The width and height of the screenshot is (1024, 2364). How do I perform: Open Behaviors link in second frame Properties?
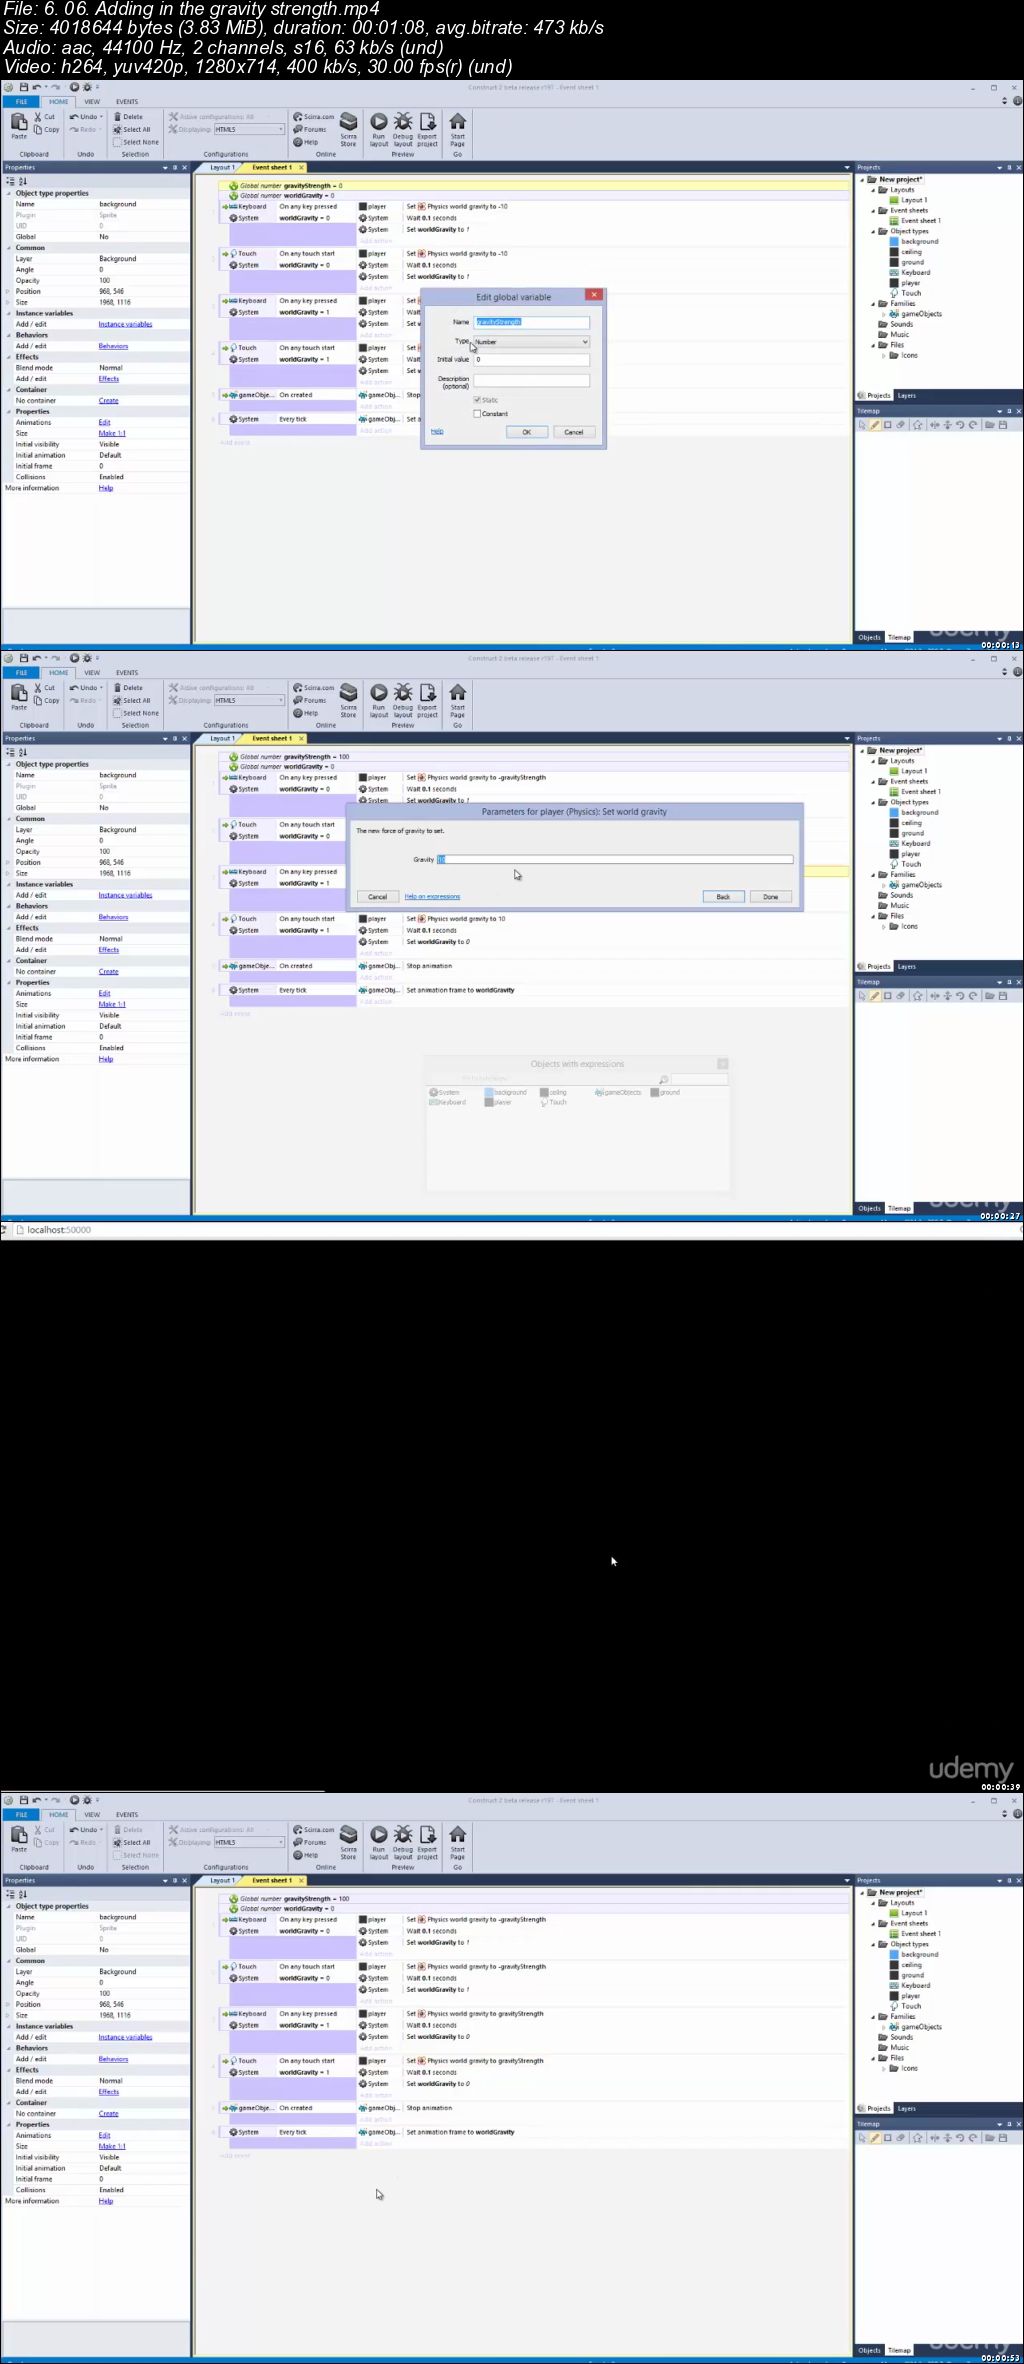pos(113,917)
